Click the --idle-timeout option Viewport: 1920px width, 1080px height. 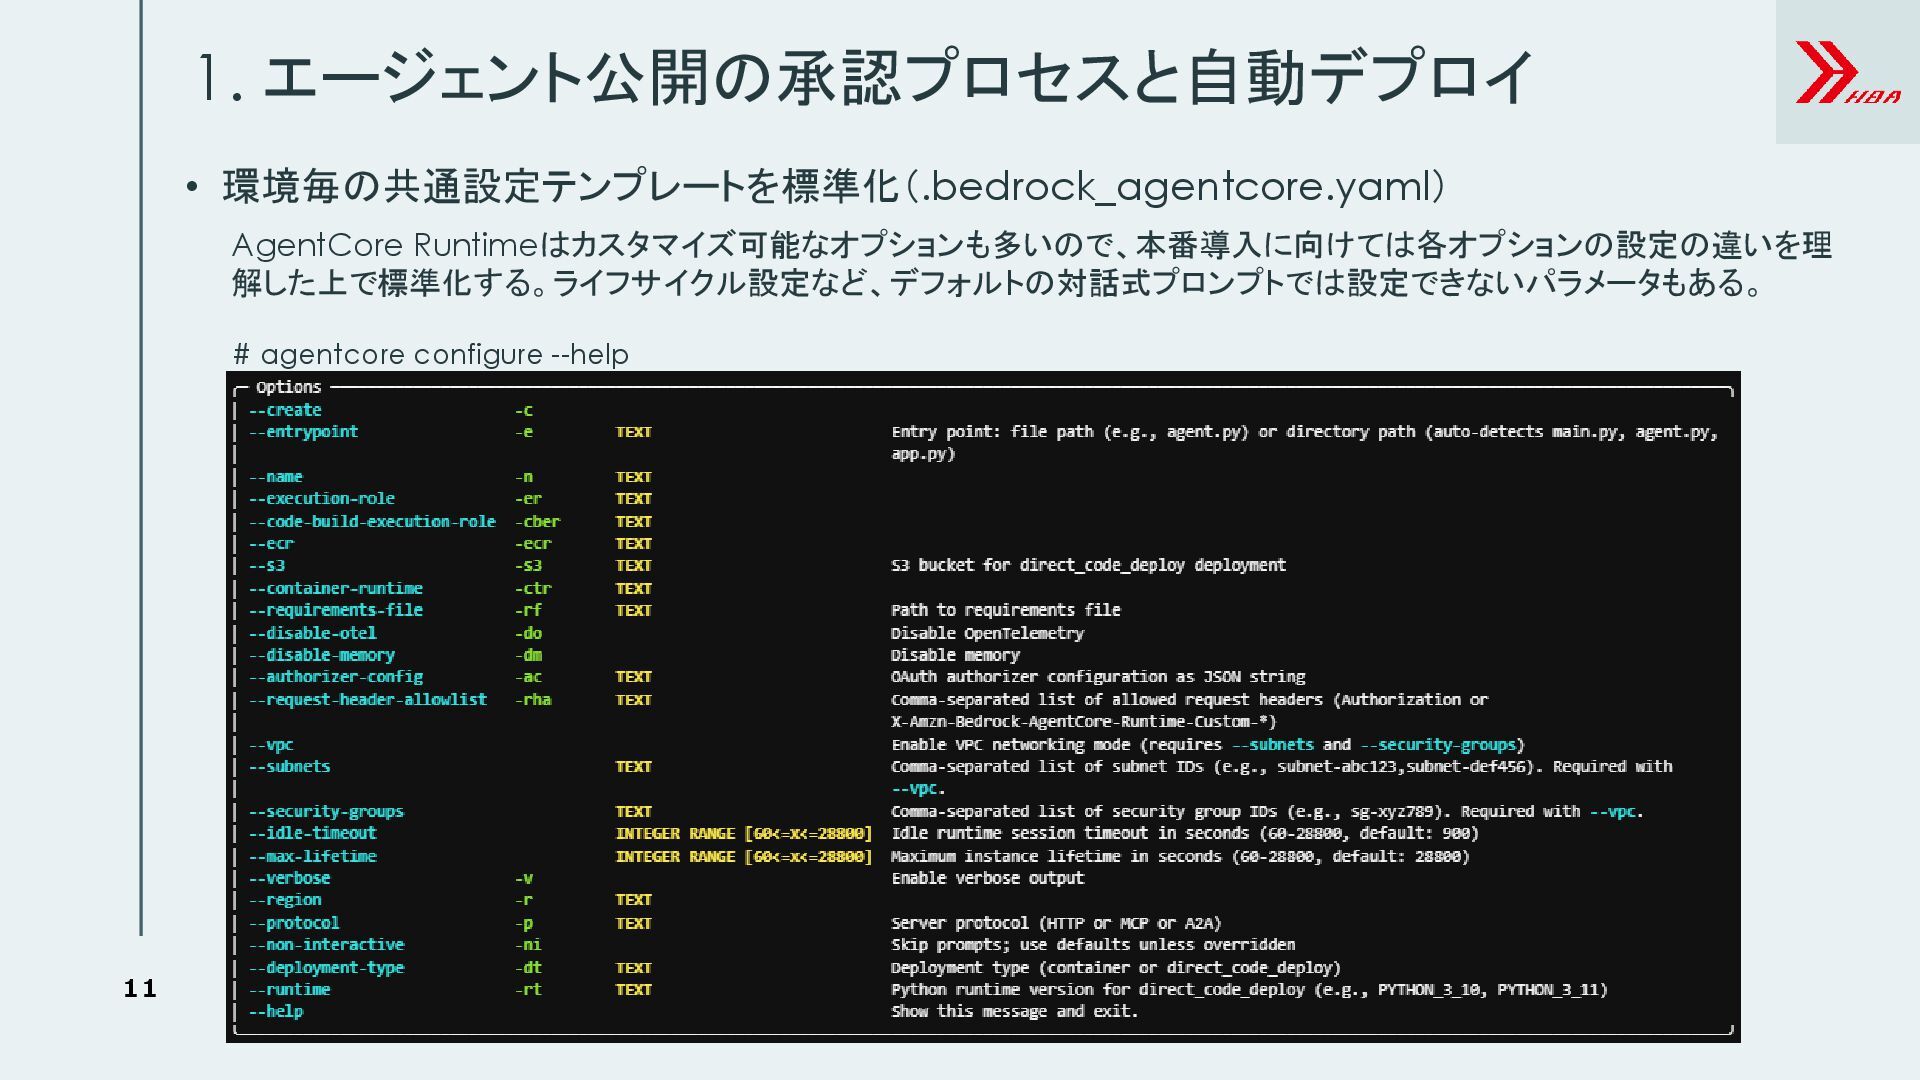(x=312, y=833)
